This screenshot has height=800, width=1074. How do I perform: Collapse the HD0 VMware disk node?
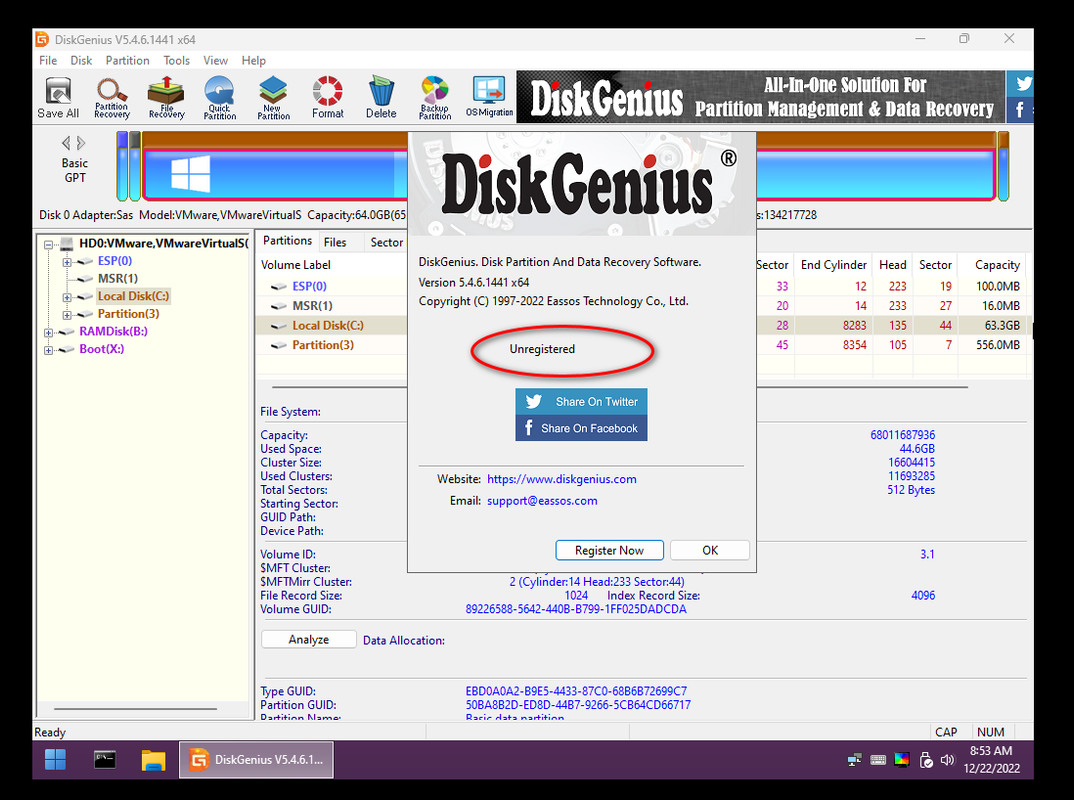pos(48,245)
